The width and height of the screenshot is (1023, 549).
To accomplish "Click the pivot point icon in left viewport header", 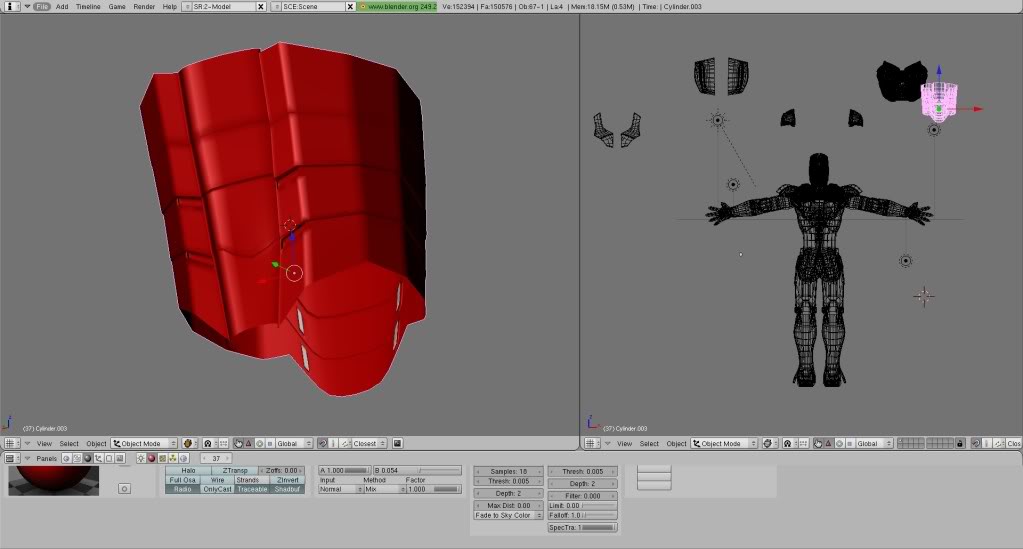I will point(208,443).
